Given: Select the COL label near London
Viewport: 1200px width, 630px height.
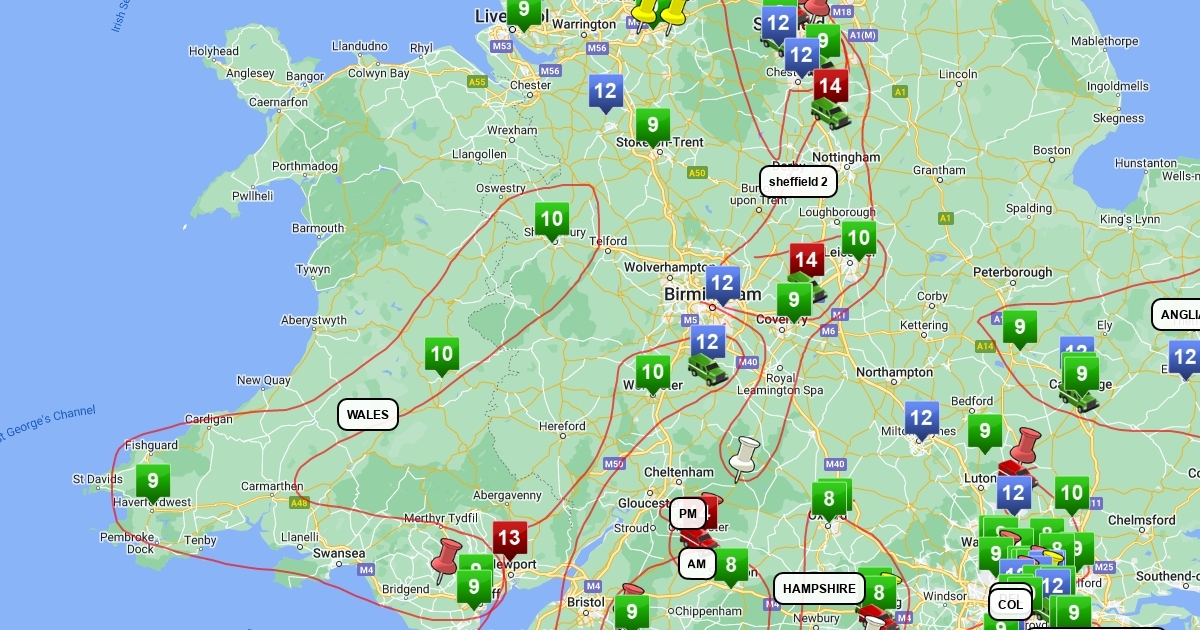Looking at the screenshot, I should point(1010,604).
